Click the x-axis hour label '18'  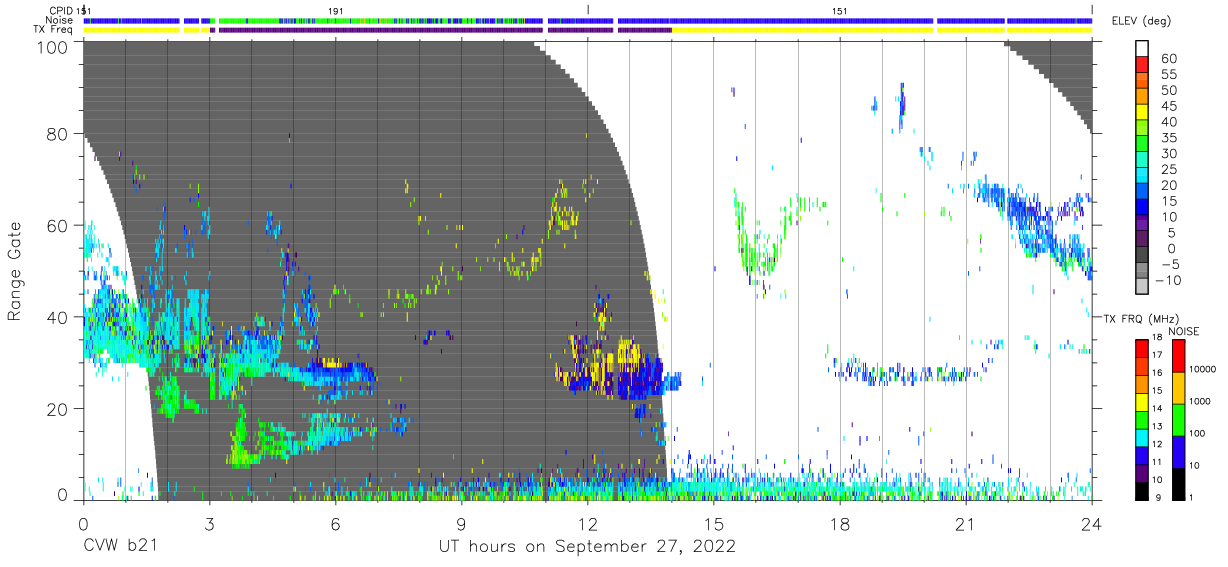tap(840, 523)
